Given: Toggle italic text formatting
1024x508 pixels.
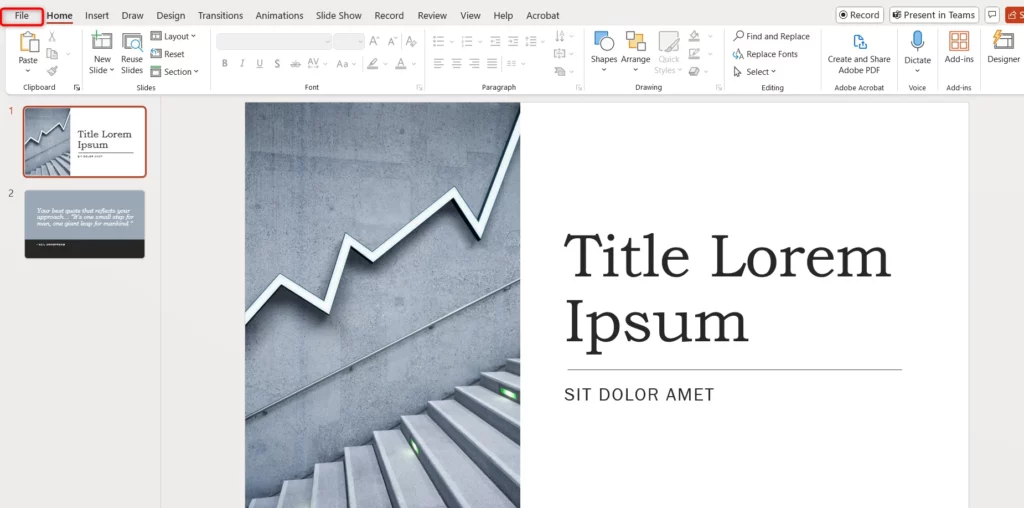Looking at the screenshot, I should coord(243,63).
